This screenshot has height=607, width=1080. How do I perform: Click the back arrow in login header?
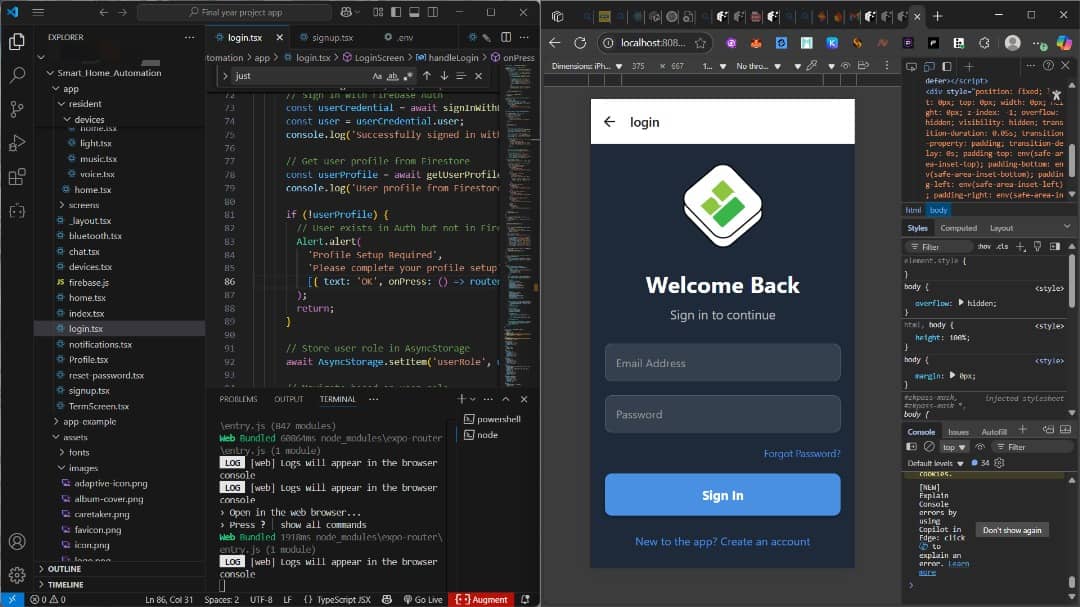pos(610,122)
